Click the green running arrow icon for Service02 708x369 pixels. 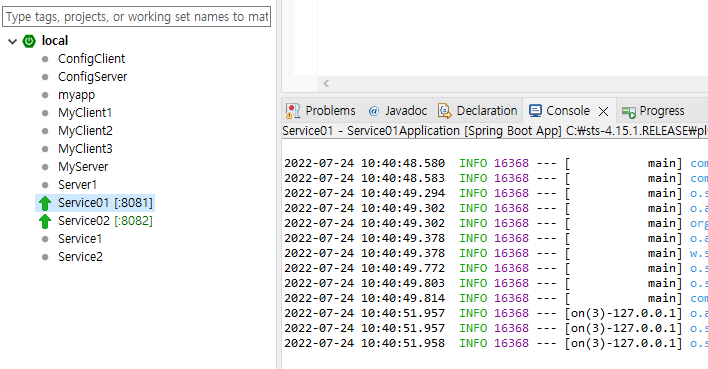(45, 221)
